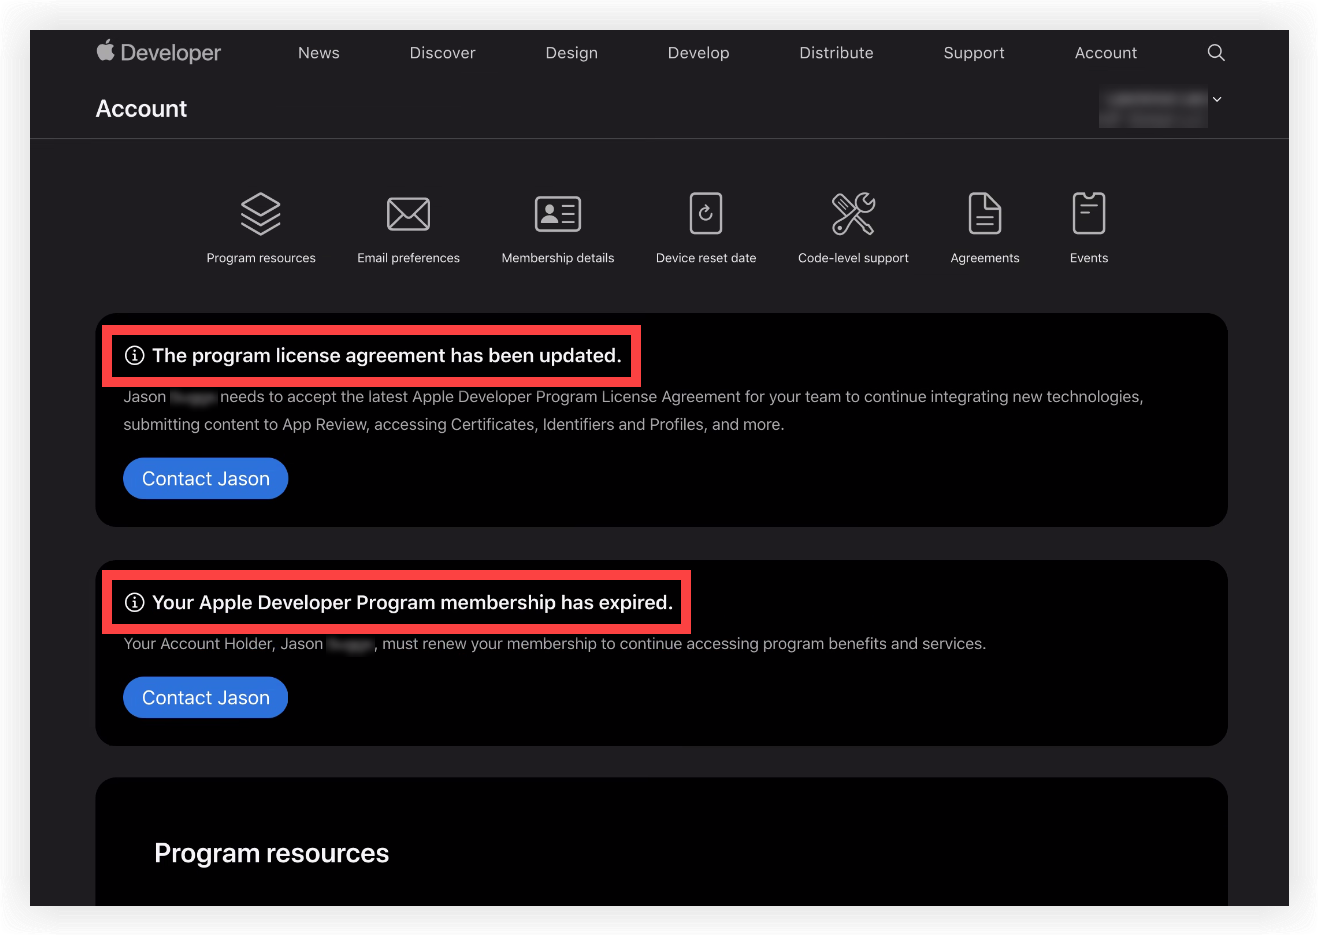Expand the team account dropdown chevron
Screen dimensions: 1319x936
[x=1217, y=99]
